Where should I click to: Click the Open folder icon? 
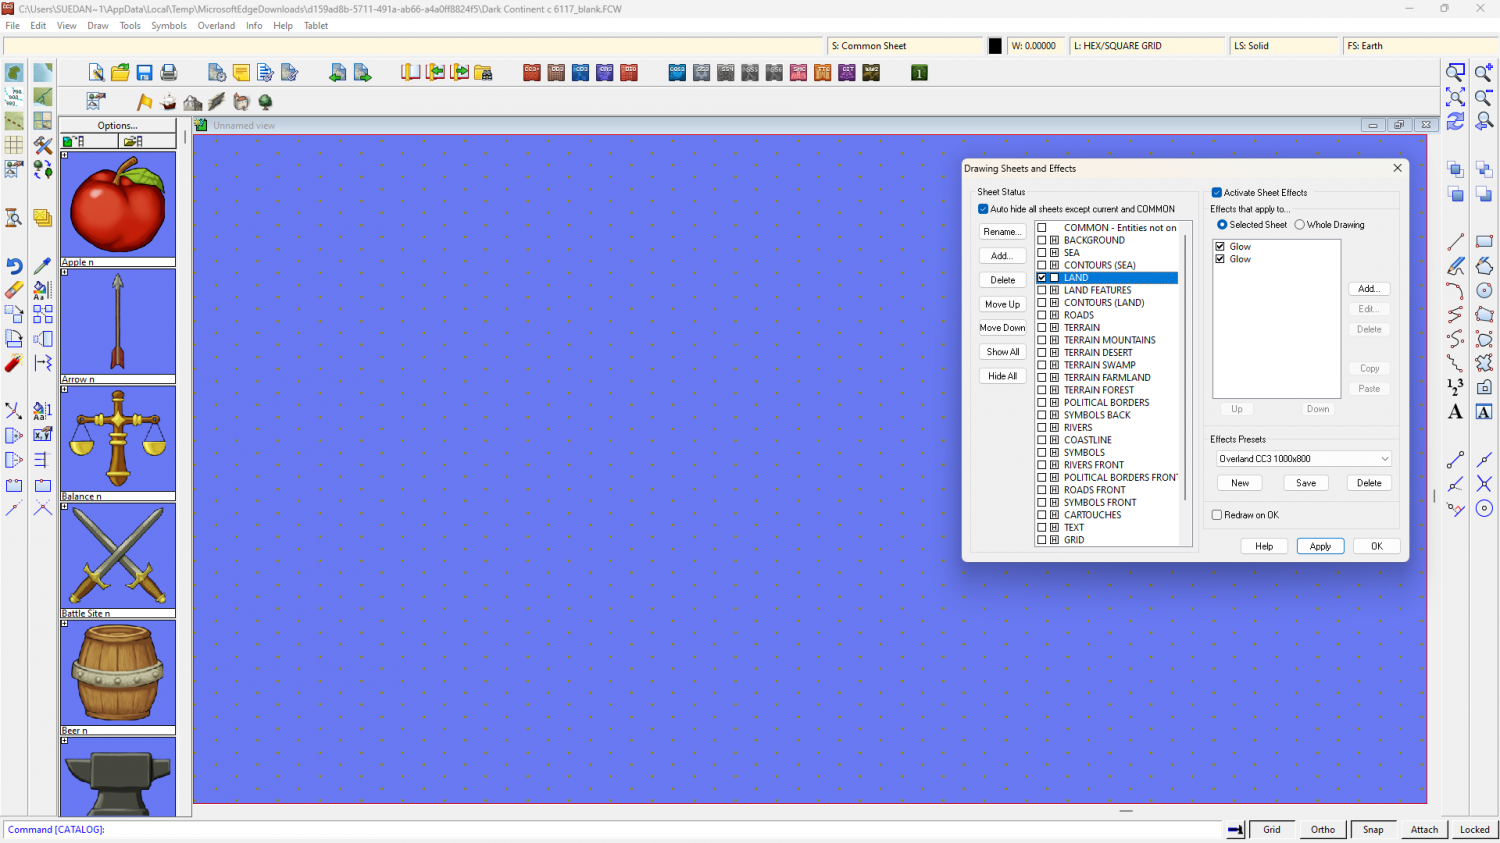(x=120, y=72)
